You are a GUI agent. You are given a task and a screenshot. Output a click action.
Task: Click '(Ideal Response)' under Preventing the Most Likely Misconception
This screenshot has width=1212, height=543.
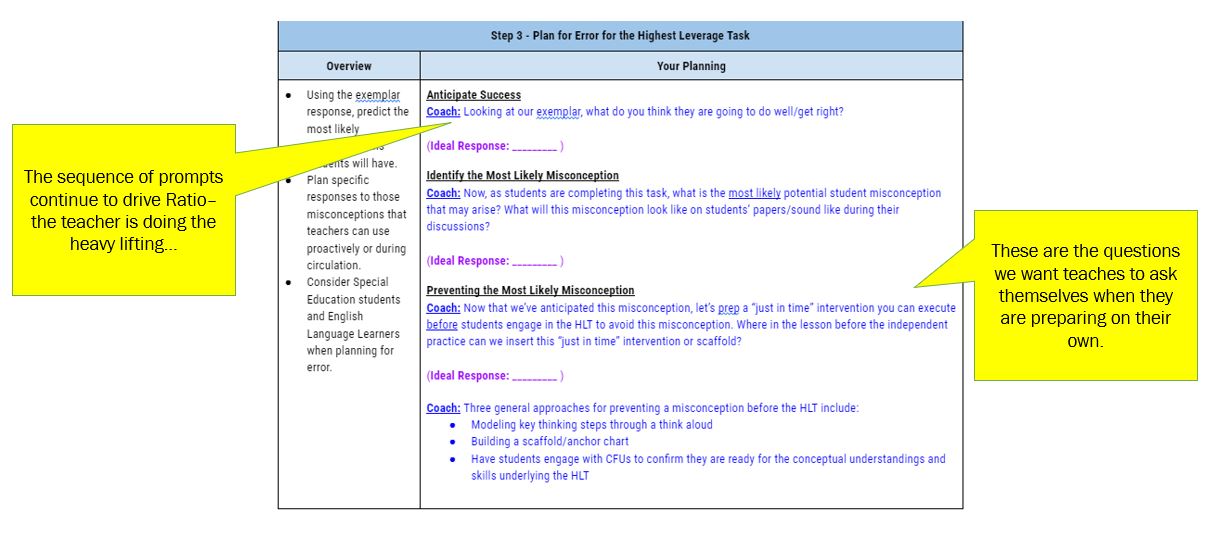pyautogui.click(x=495, y=376)
